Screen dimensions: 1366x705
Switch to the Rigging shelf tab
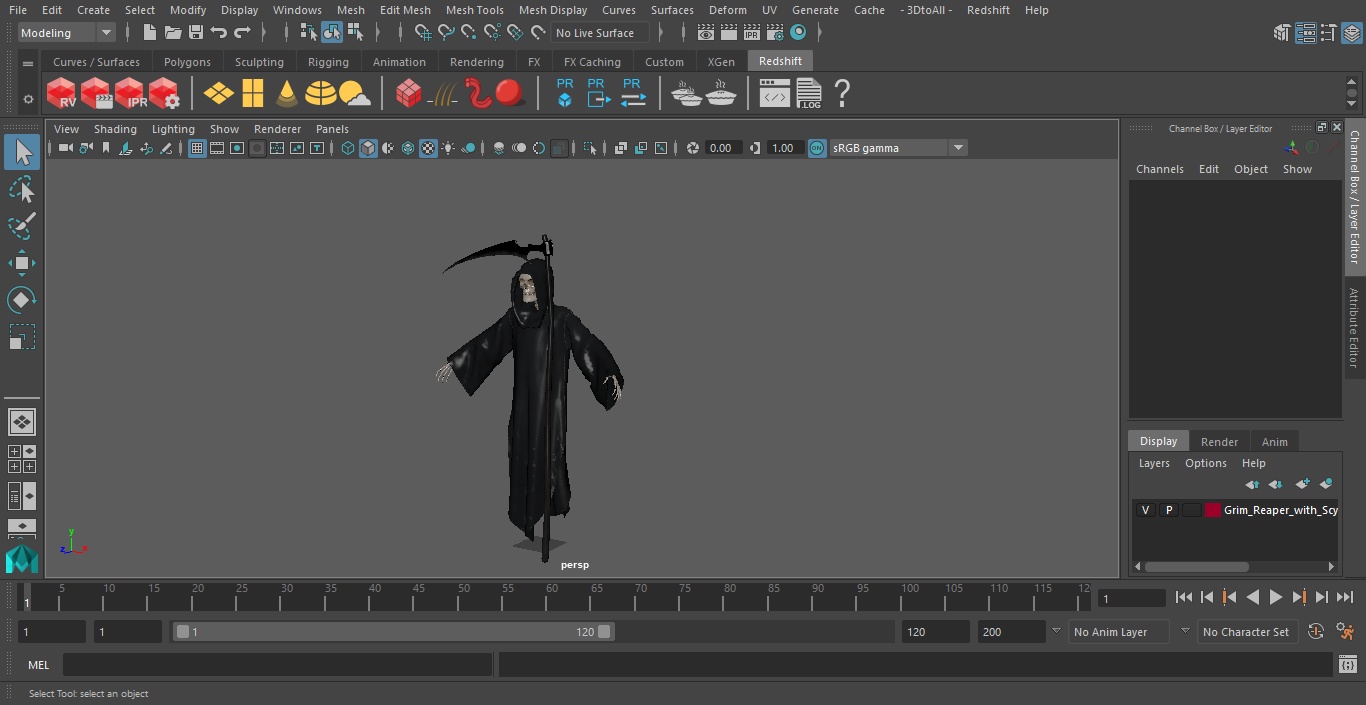pyautogui.click(x=328, y=62)
